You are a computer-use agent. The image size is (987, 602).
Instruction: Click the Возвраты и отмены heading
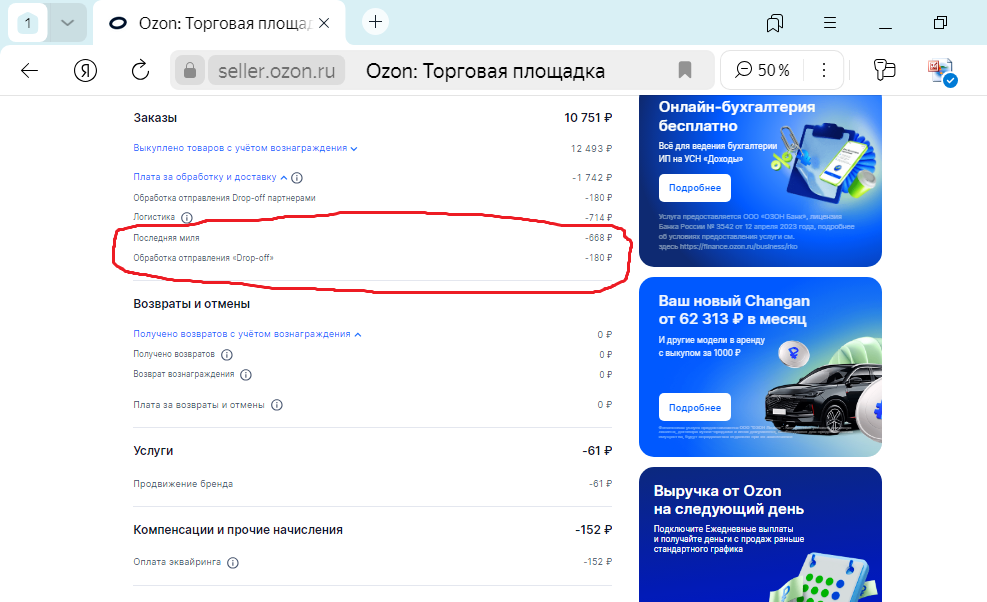pyautogui.click(x=191, y=304)
